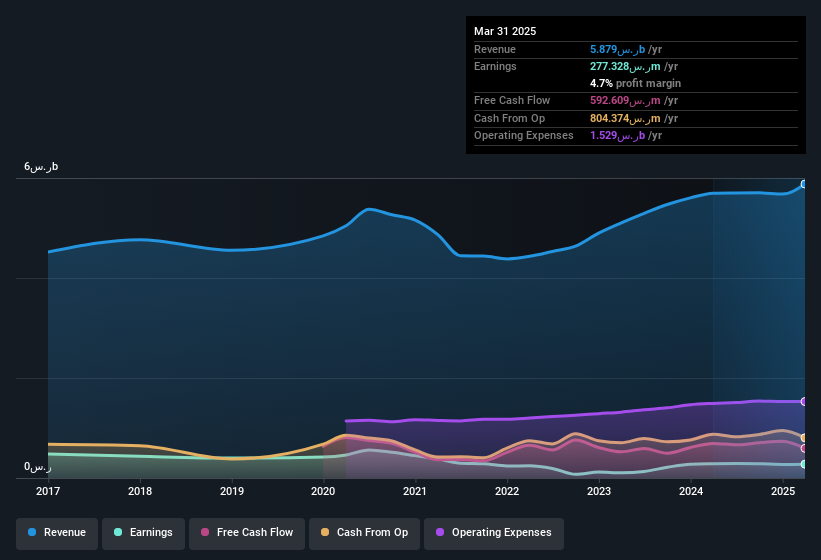
Task: Click the Operating Expenses tooltip label
Action: click(x=524, y=136)
